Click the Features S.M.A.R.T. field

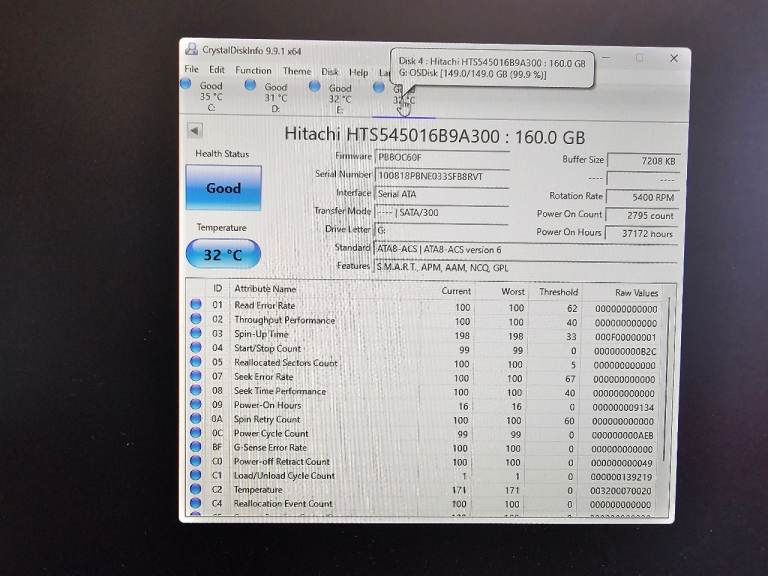tap(526, 267)
